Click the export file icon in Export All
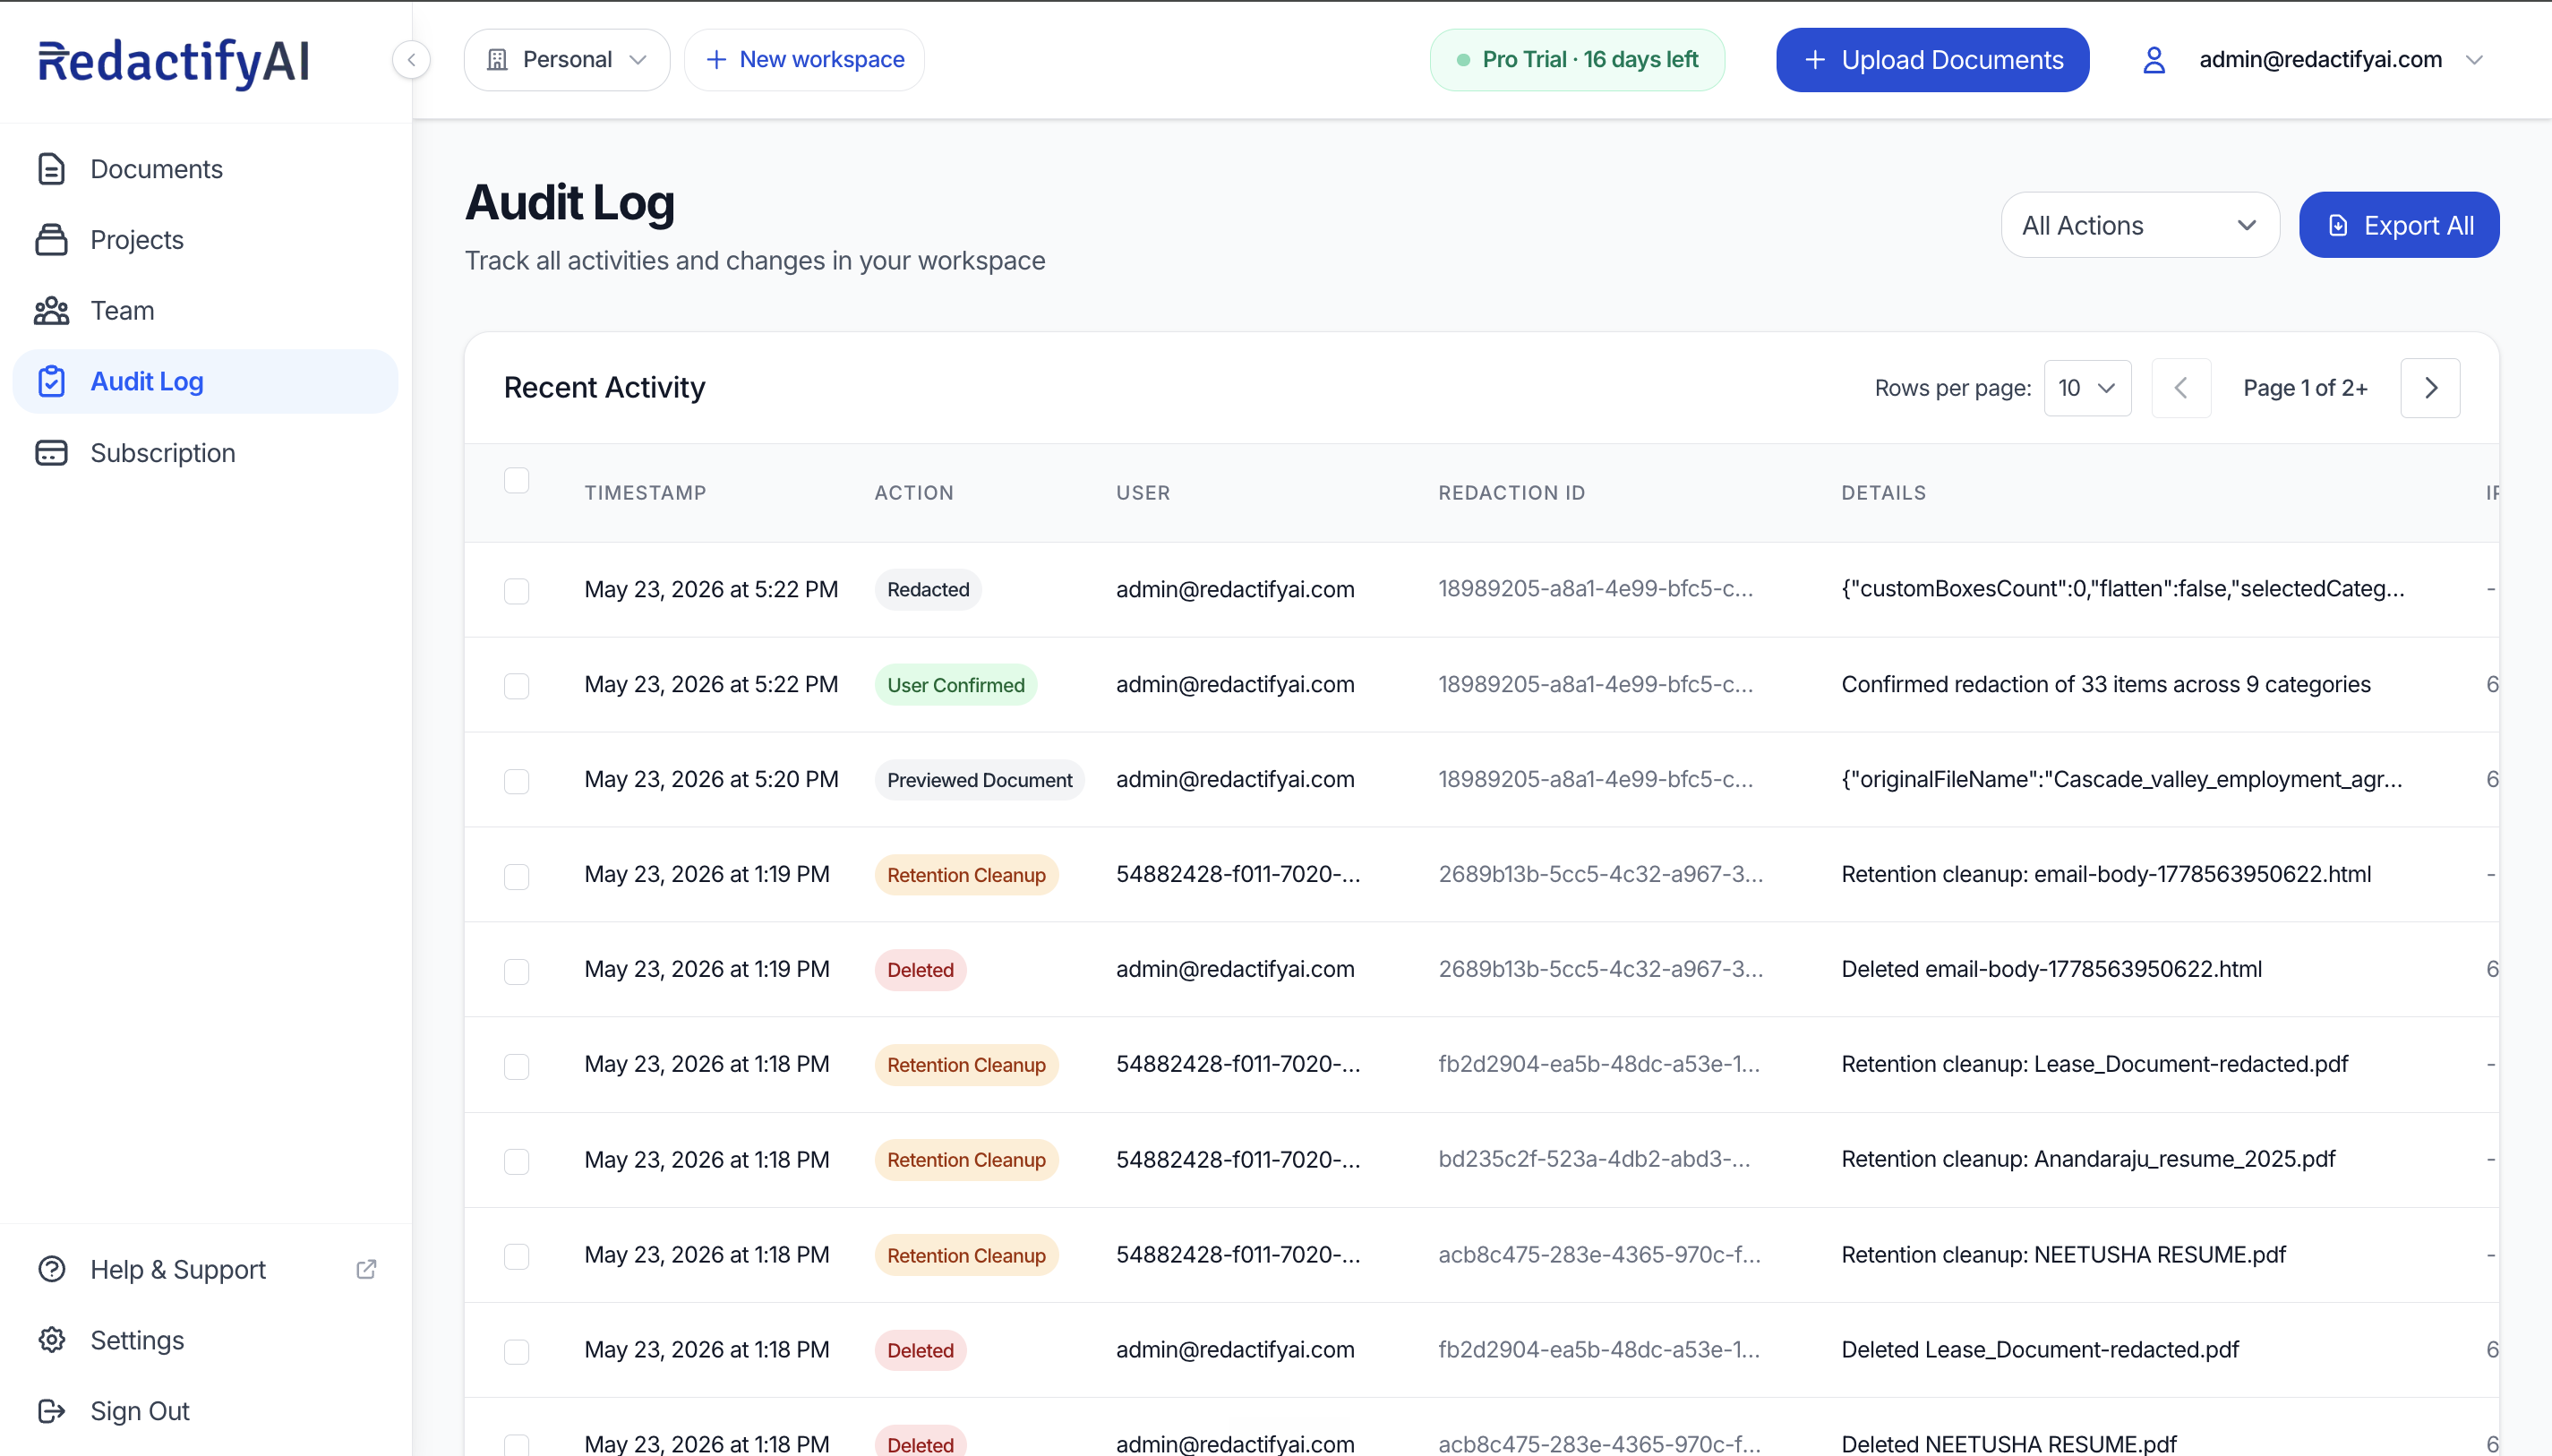Viewport: 2552px width, 1456px height. pos(2337,226)
